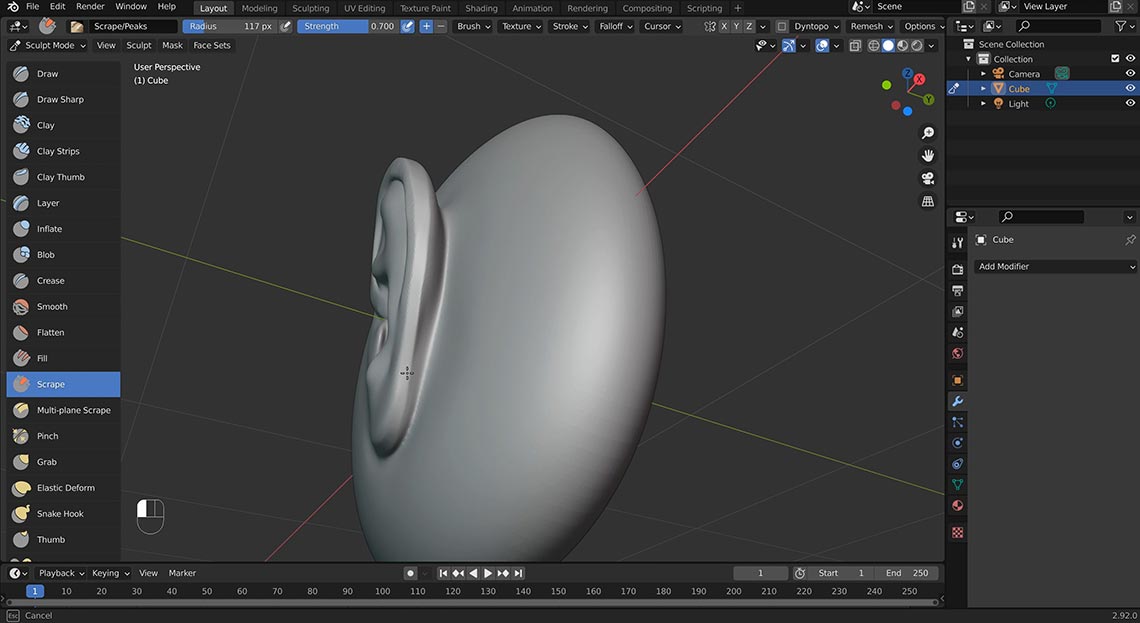Open the Cursor dropdown

point(662,26)
